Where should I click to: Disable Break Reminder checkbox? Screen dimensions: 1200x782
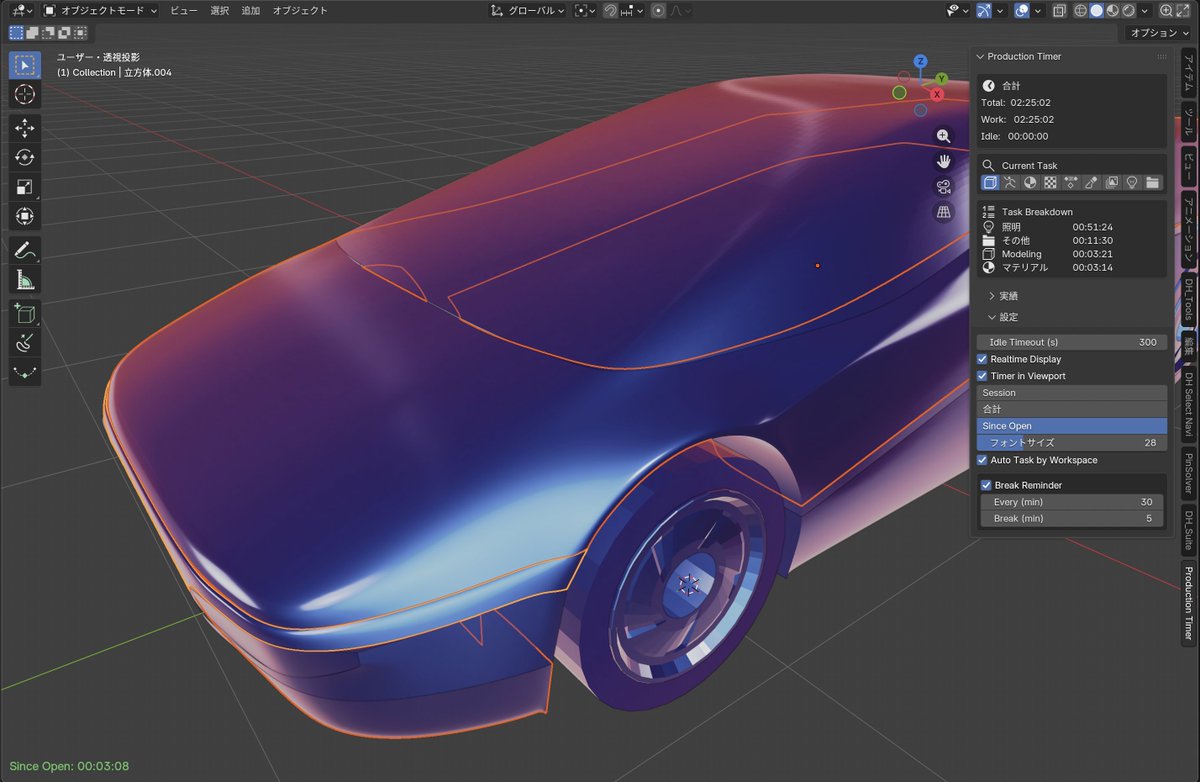pos(986,485)
